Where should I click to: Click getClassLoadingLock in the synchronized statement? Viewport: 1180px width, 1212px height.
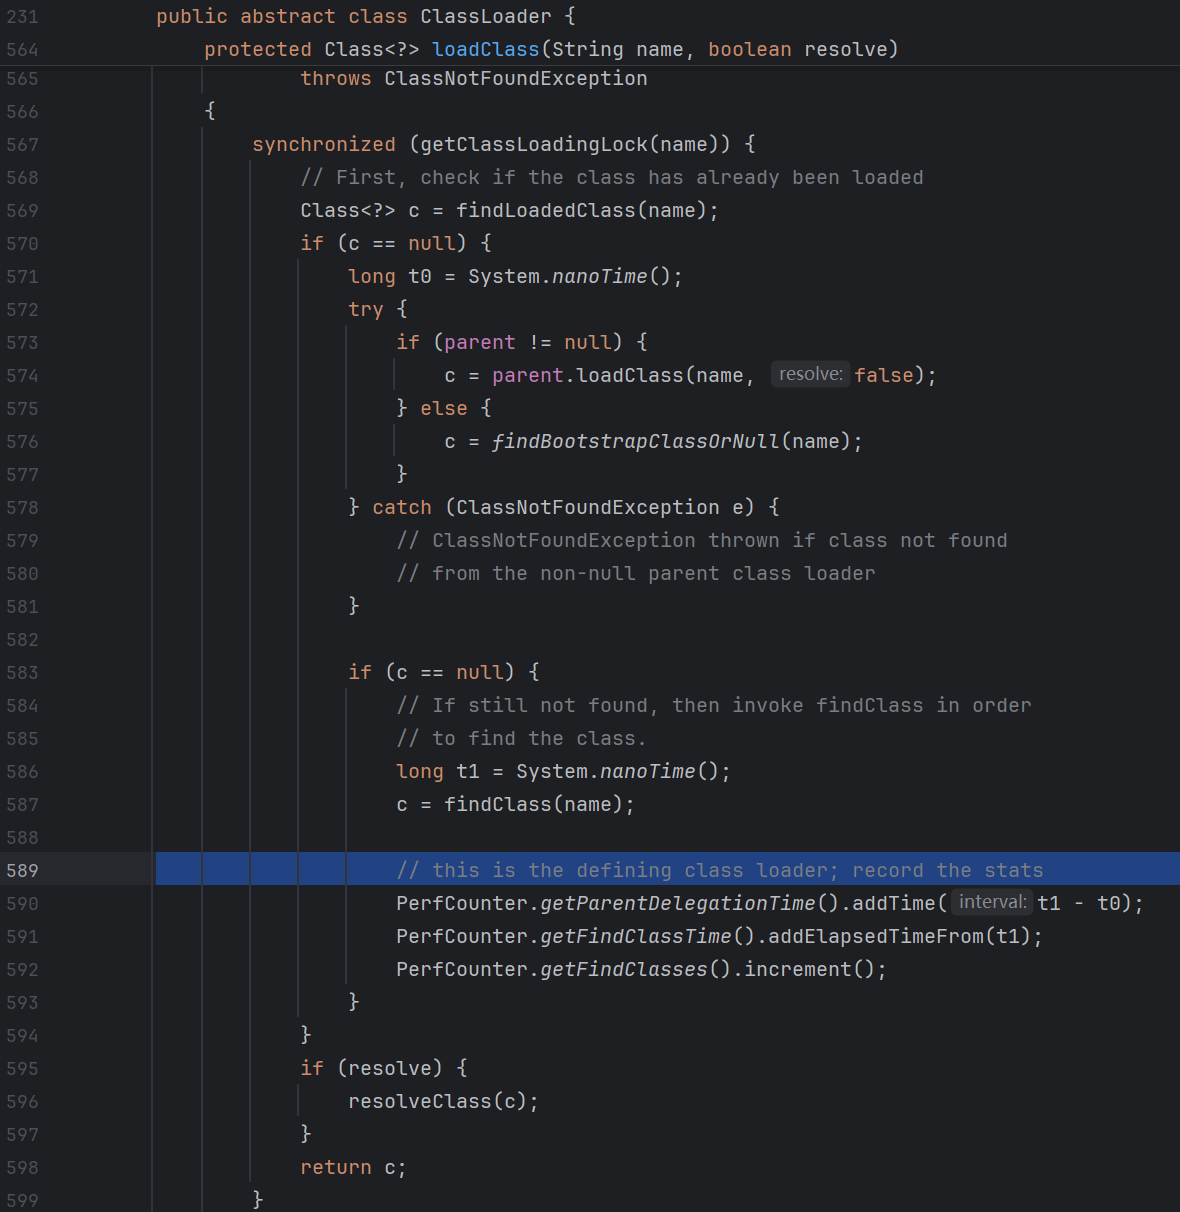pyautogui.click(x=534, y=144)
